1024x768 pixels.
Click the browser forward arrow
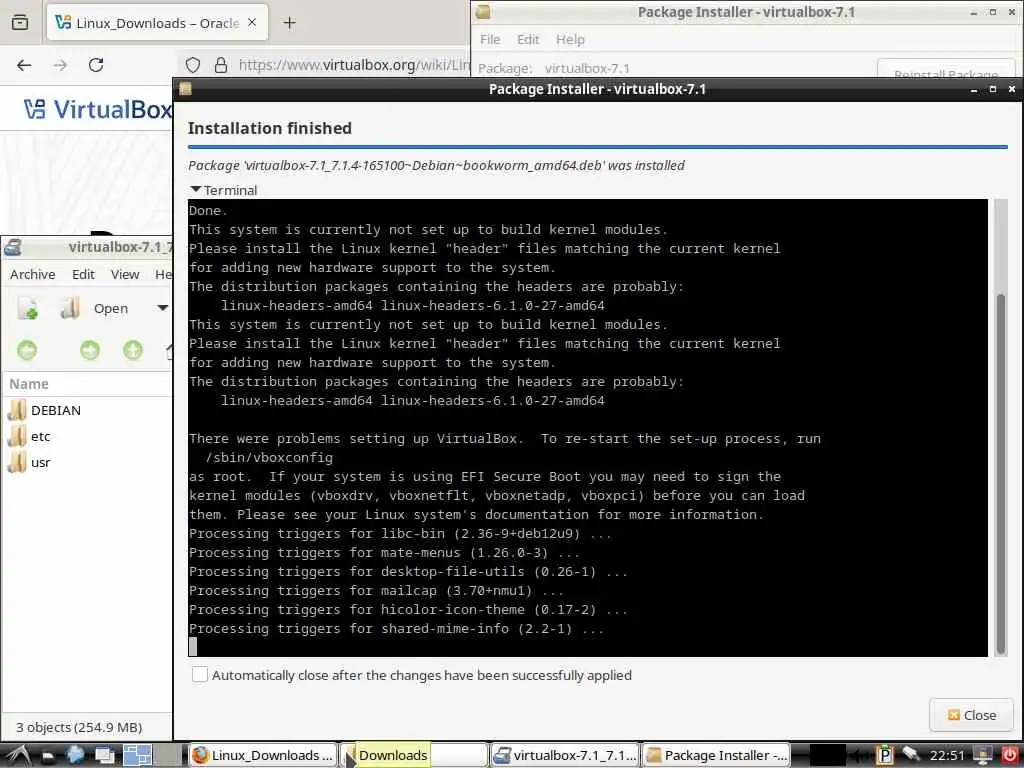60,65
